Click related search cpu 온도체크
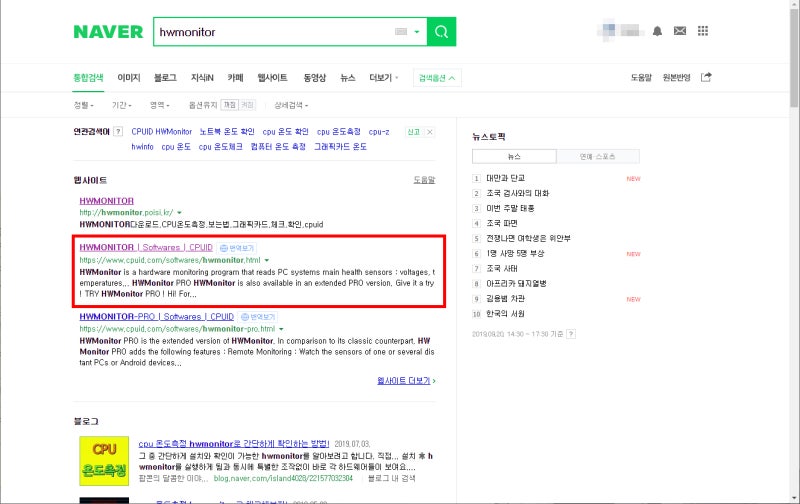800x504 pixels. 221,147
